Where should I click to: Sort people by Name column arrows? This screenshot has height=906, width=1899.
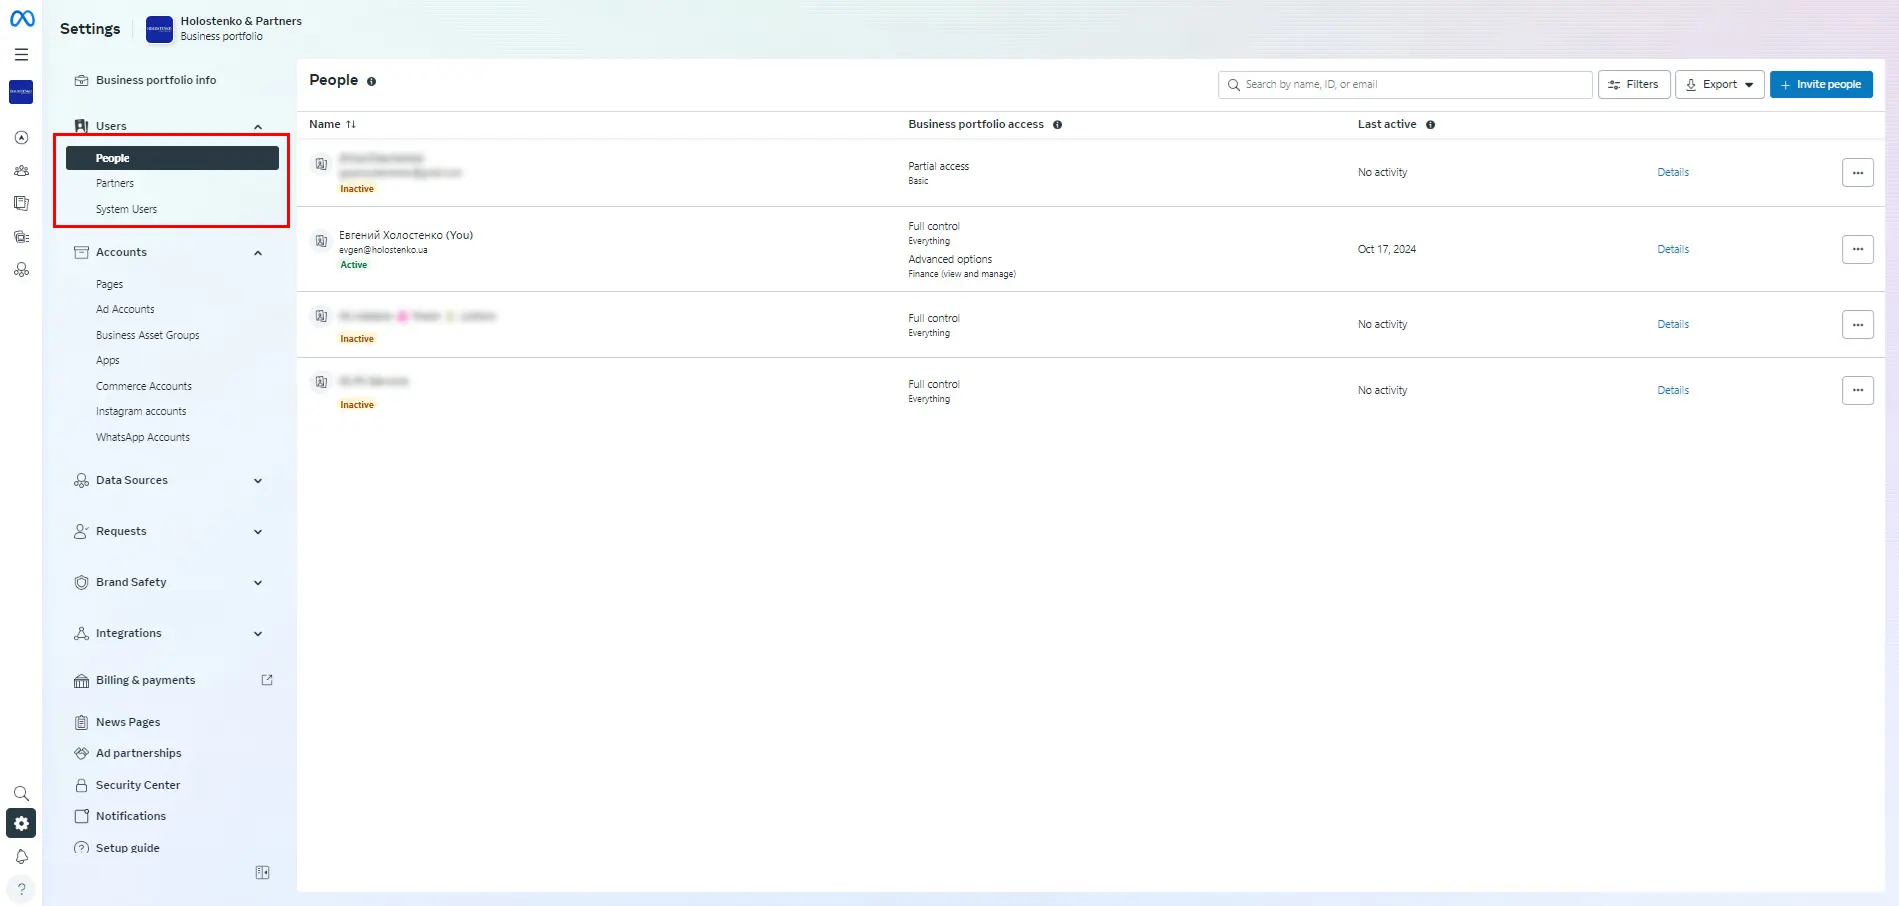[x=351, y=124]
